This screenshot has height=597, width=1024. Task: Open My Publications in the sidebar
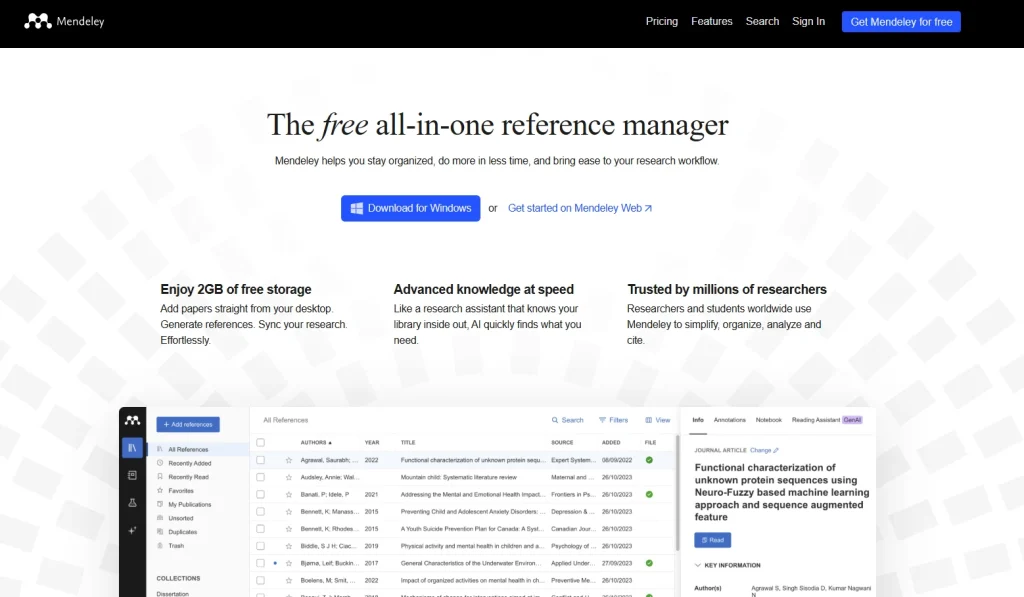[x=189, y=504]
